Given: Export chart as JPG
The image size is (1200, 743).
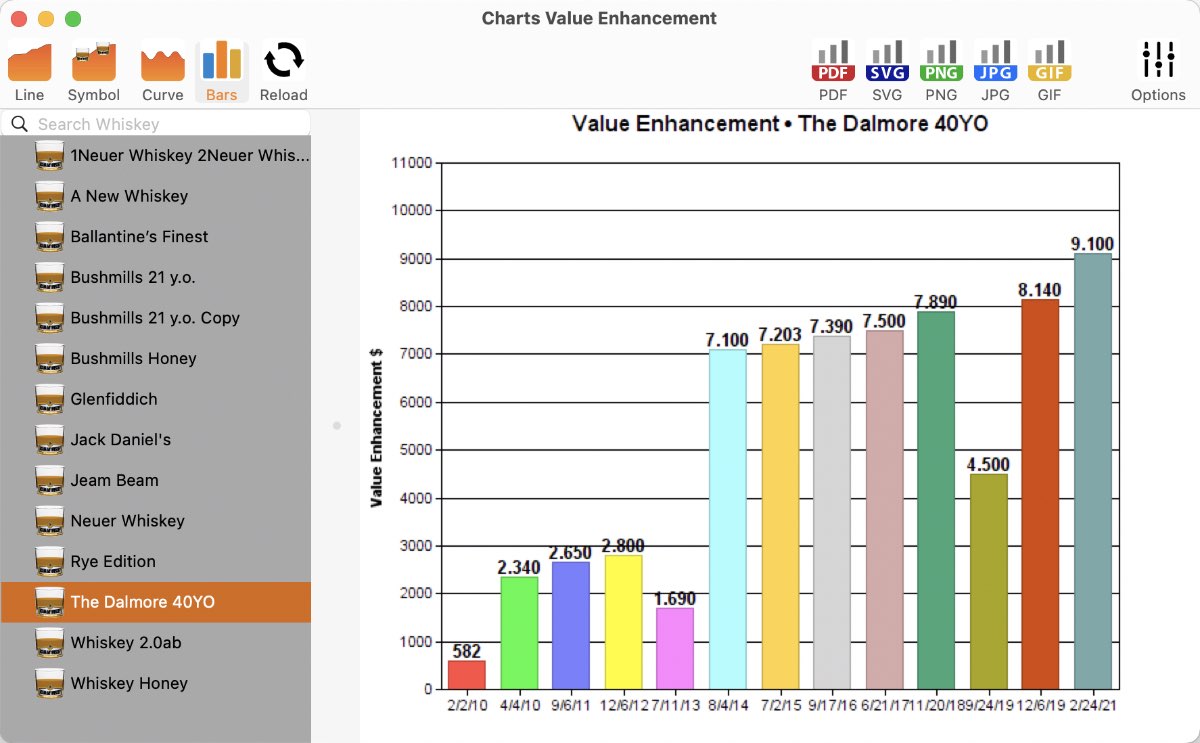Looking at the screenshot, I should pos(995,72).
